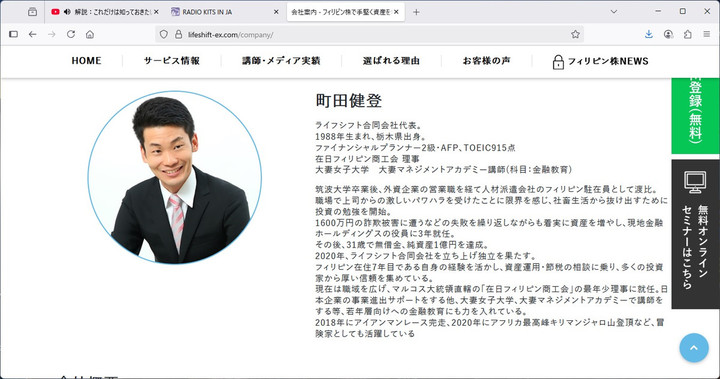Go to フィリピン株NEWS page

click(600, 61)
